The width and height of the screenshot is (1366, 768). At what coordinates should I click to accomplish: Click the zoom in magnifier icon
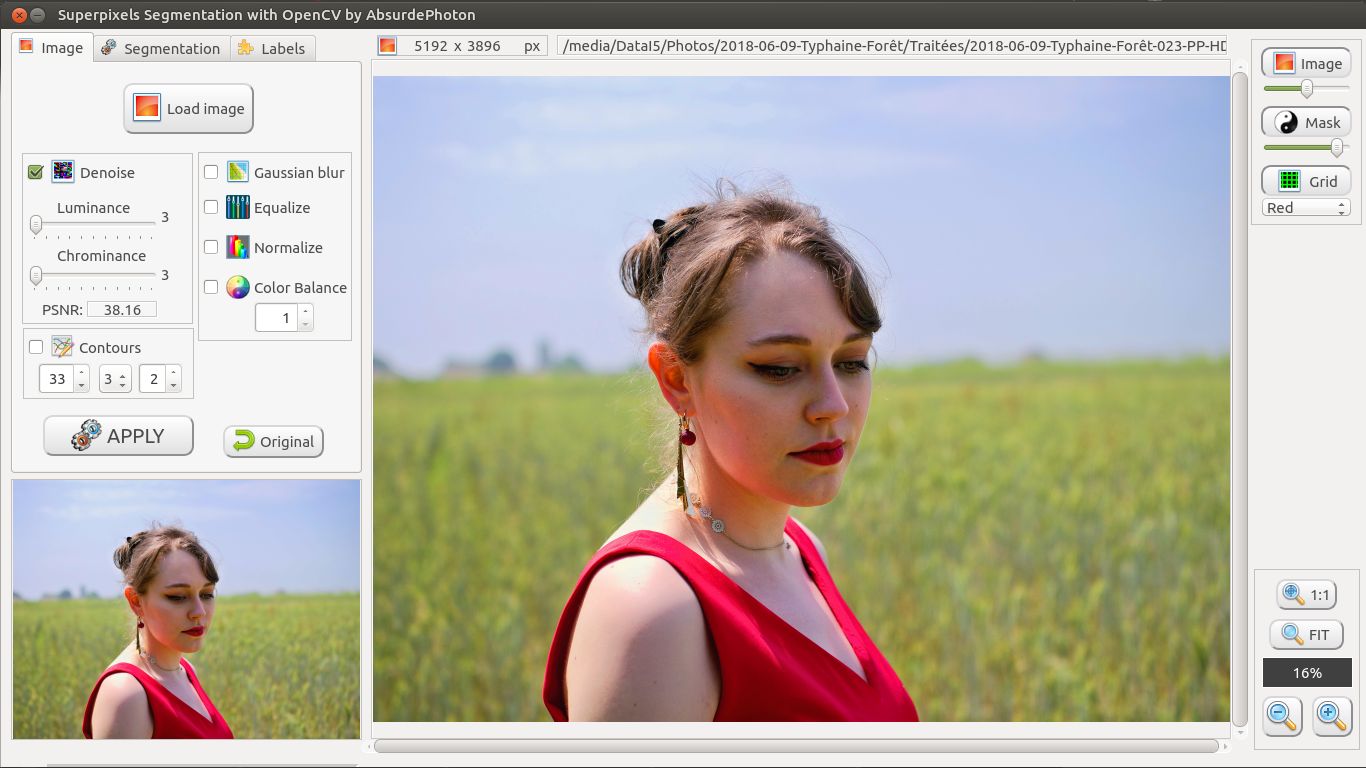[x=1331, y=716]
